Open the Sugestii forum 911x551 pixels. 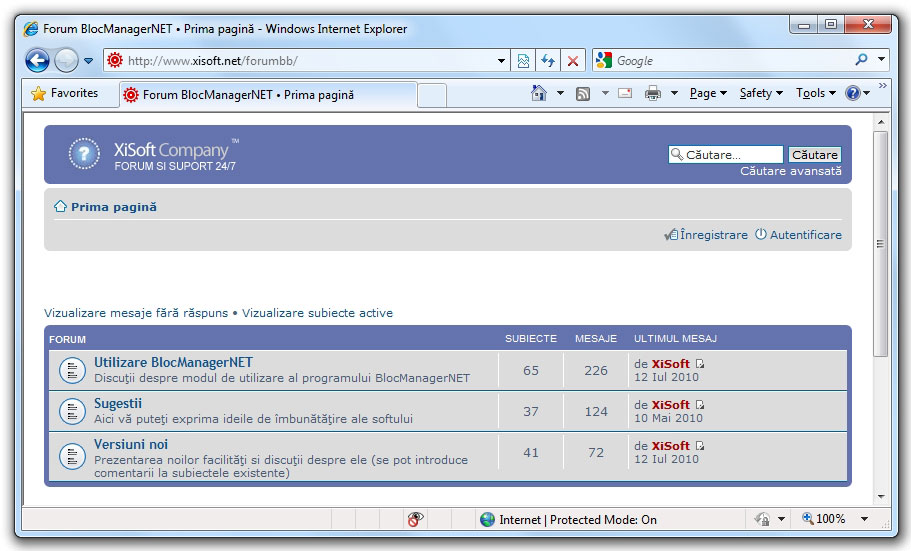tap(118, 403)
